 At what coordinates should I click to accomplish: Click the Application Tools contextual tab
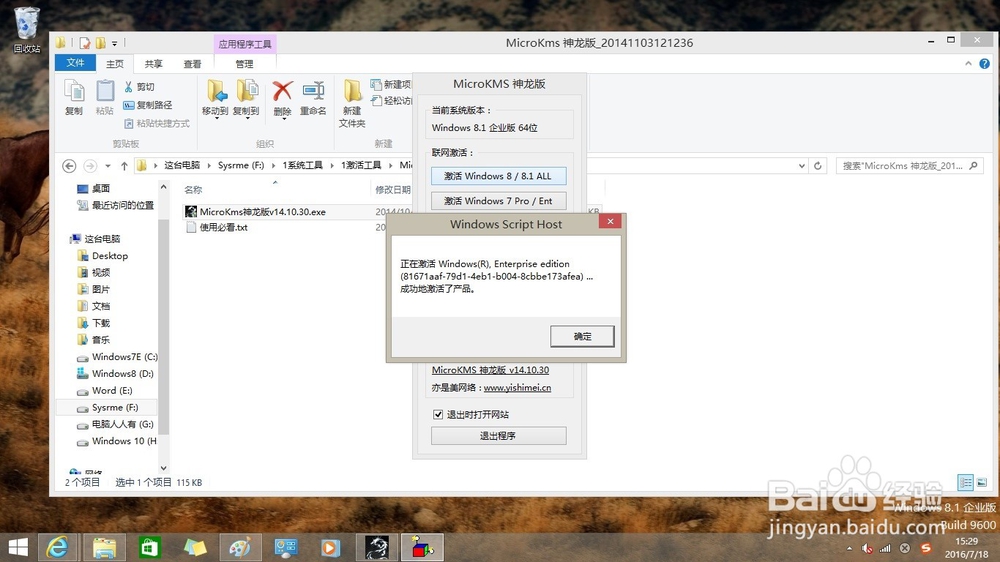[245, 44]
